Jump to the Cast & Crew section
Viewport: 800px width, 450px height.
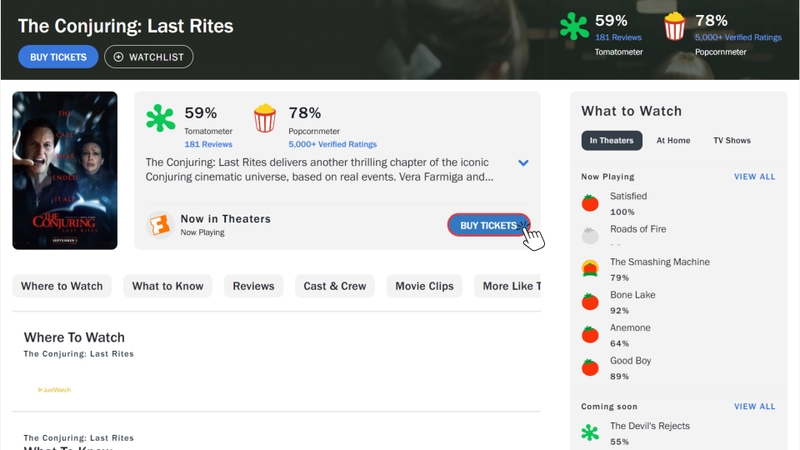click(335, 286)
